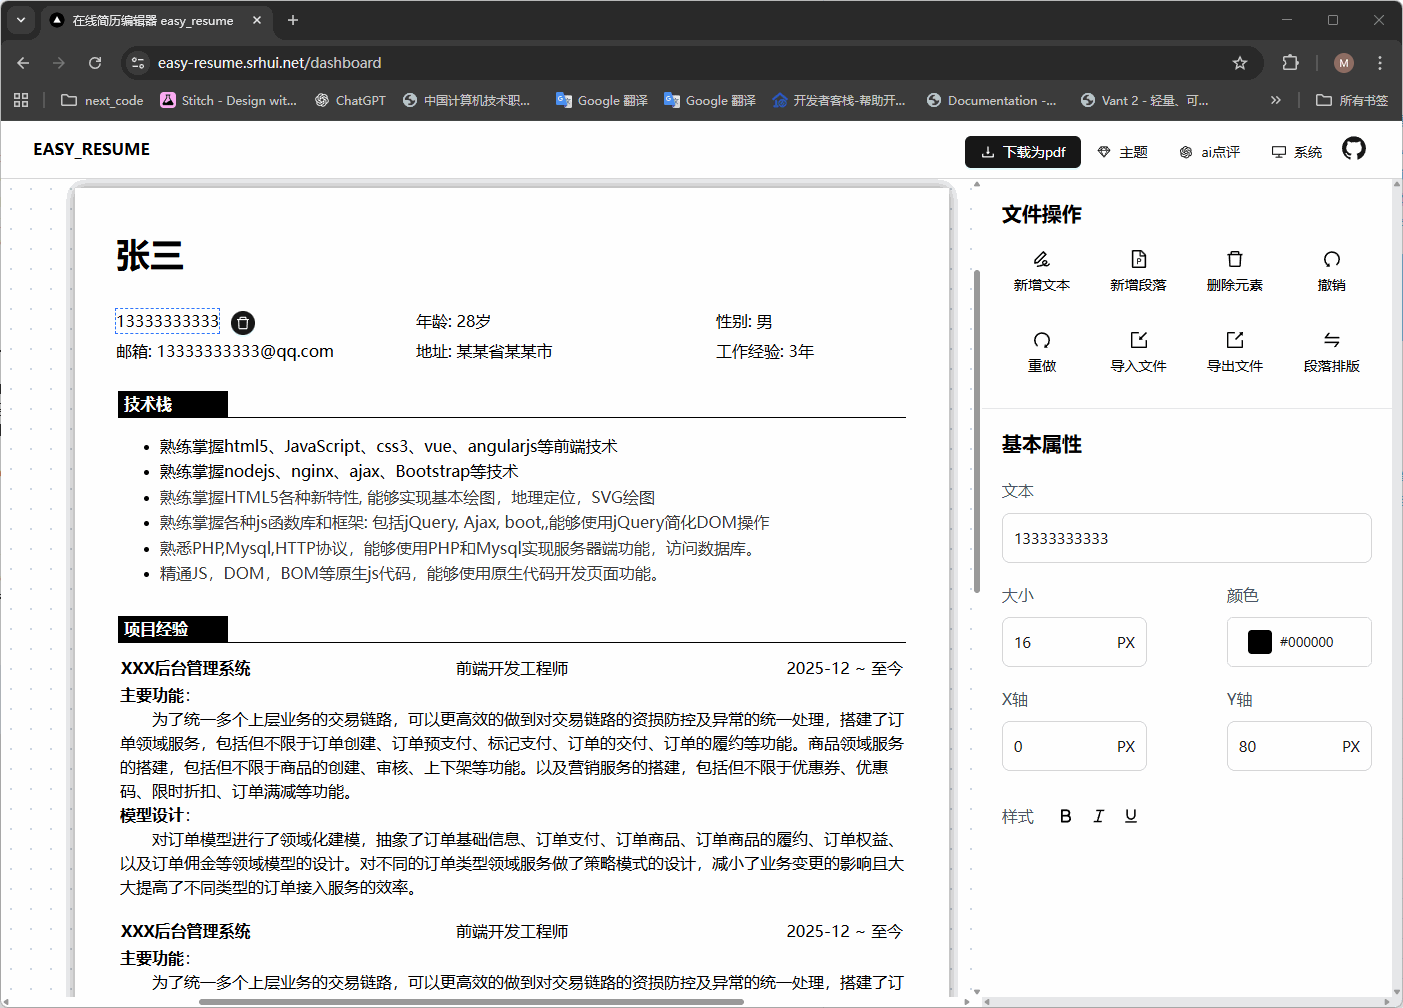Click the 新增文本 add text icon
This screenshot has width=1403, height=1008.
pyautogui.click(x=1041, y=259)
